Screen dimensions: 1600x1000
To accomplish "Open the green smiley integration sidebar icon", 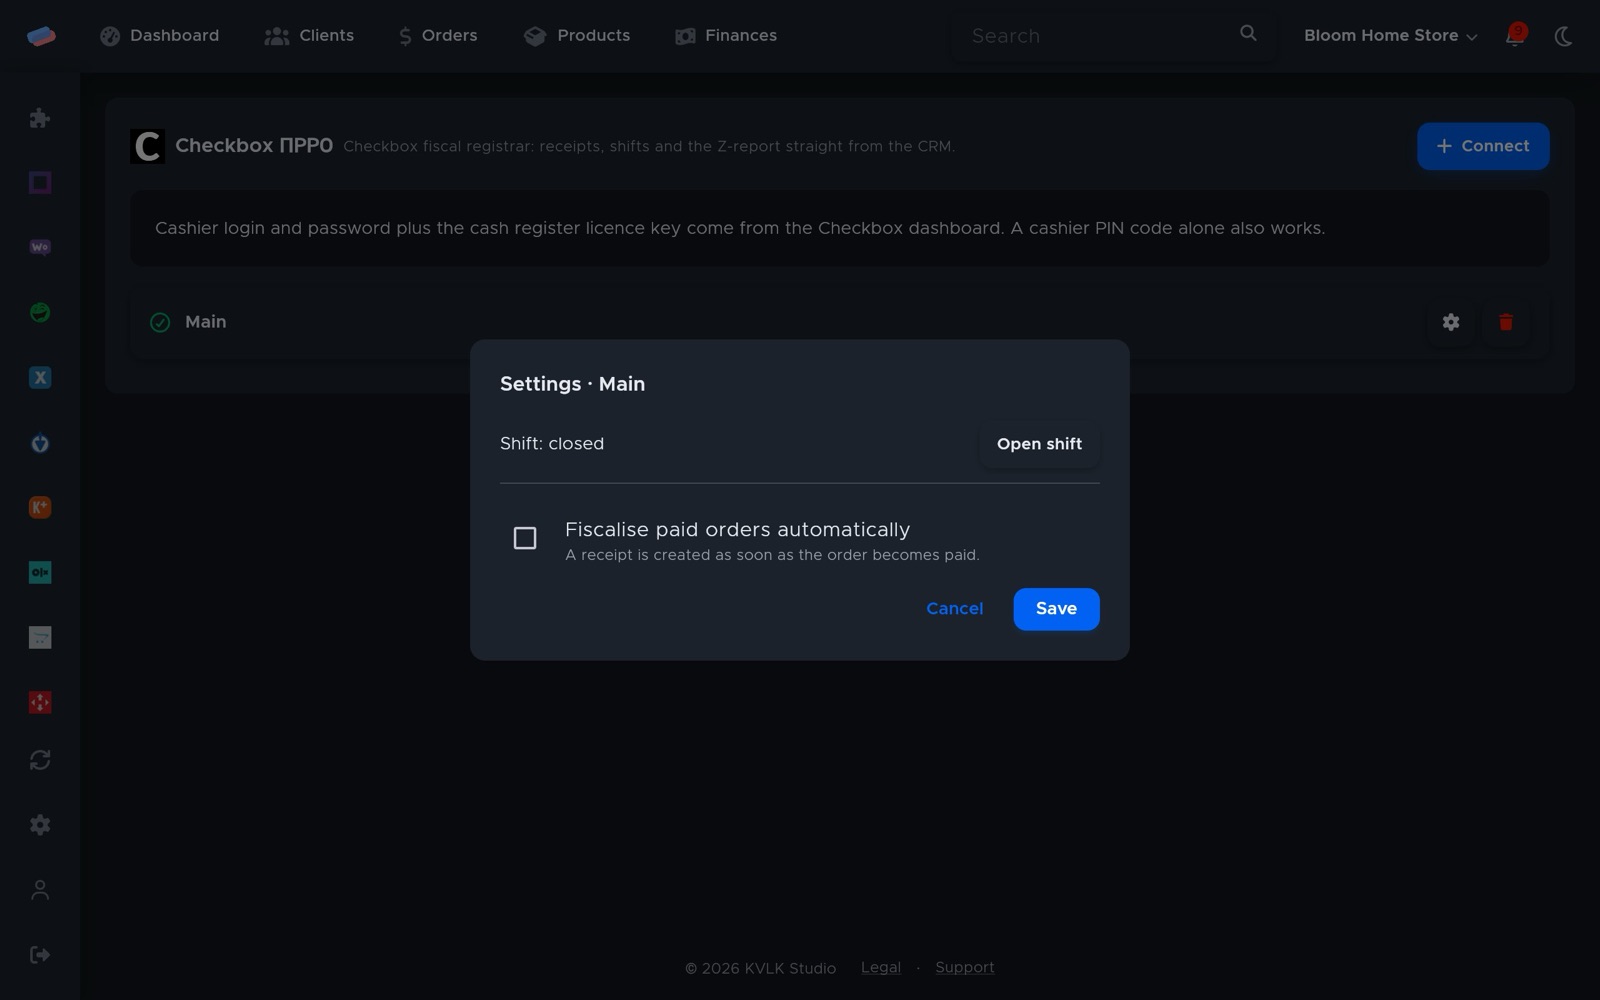I will click(x=40, y=312).
